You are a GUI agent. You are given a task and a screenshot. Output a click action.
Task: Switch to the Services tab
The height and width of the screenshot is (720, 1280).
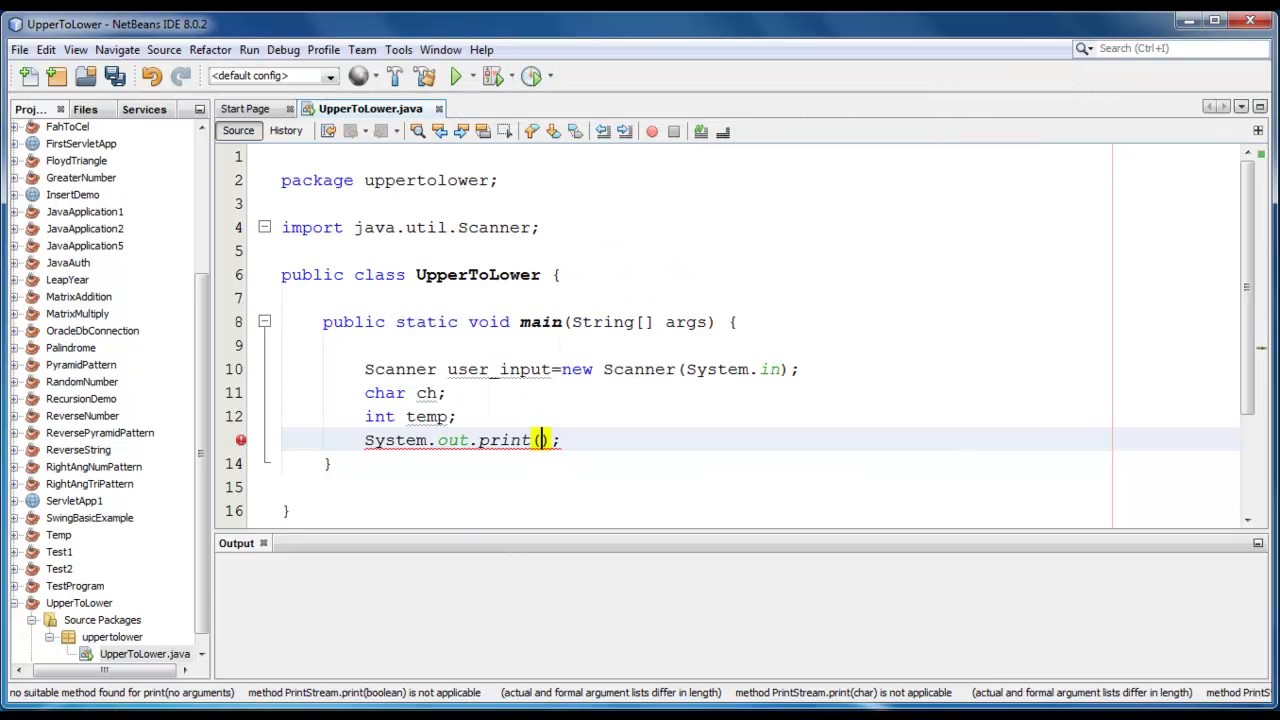(x=144, y=109)
